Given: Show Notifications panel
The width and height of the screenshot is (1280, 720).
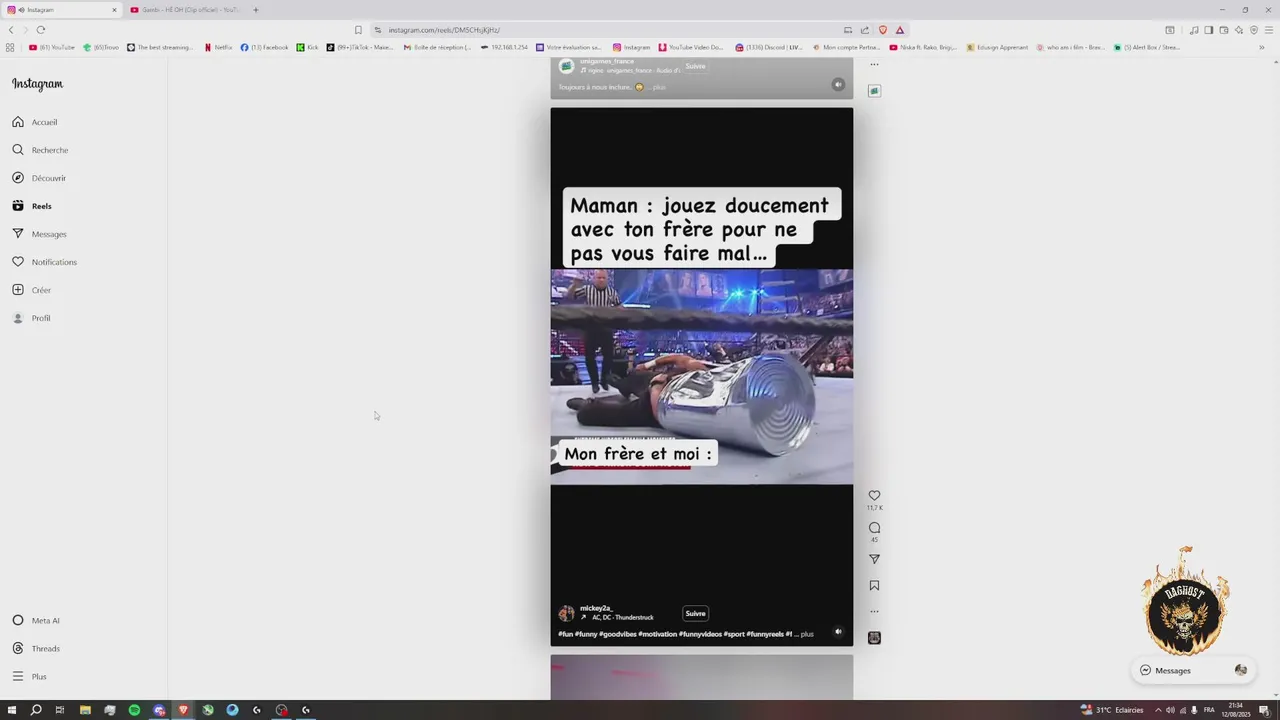Looking at the screenshot, I should (44, 262).
